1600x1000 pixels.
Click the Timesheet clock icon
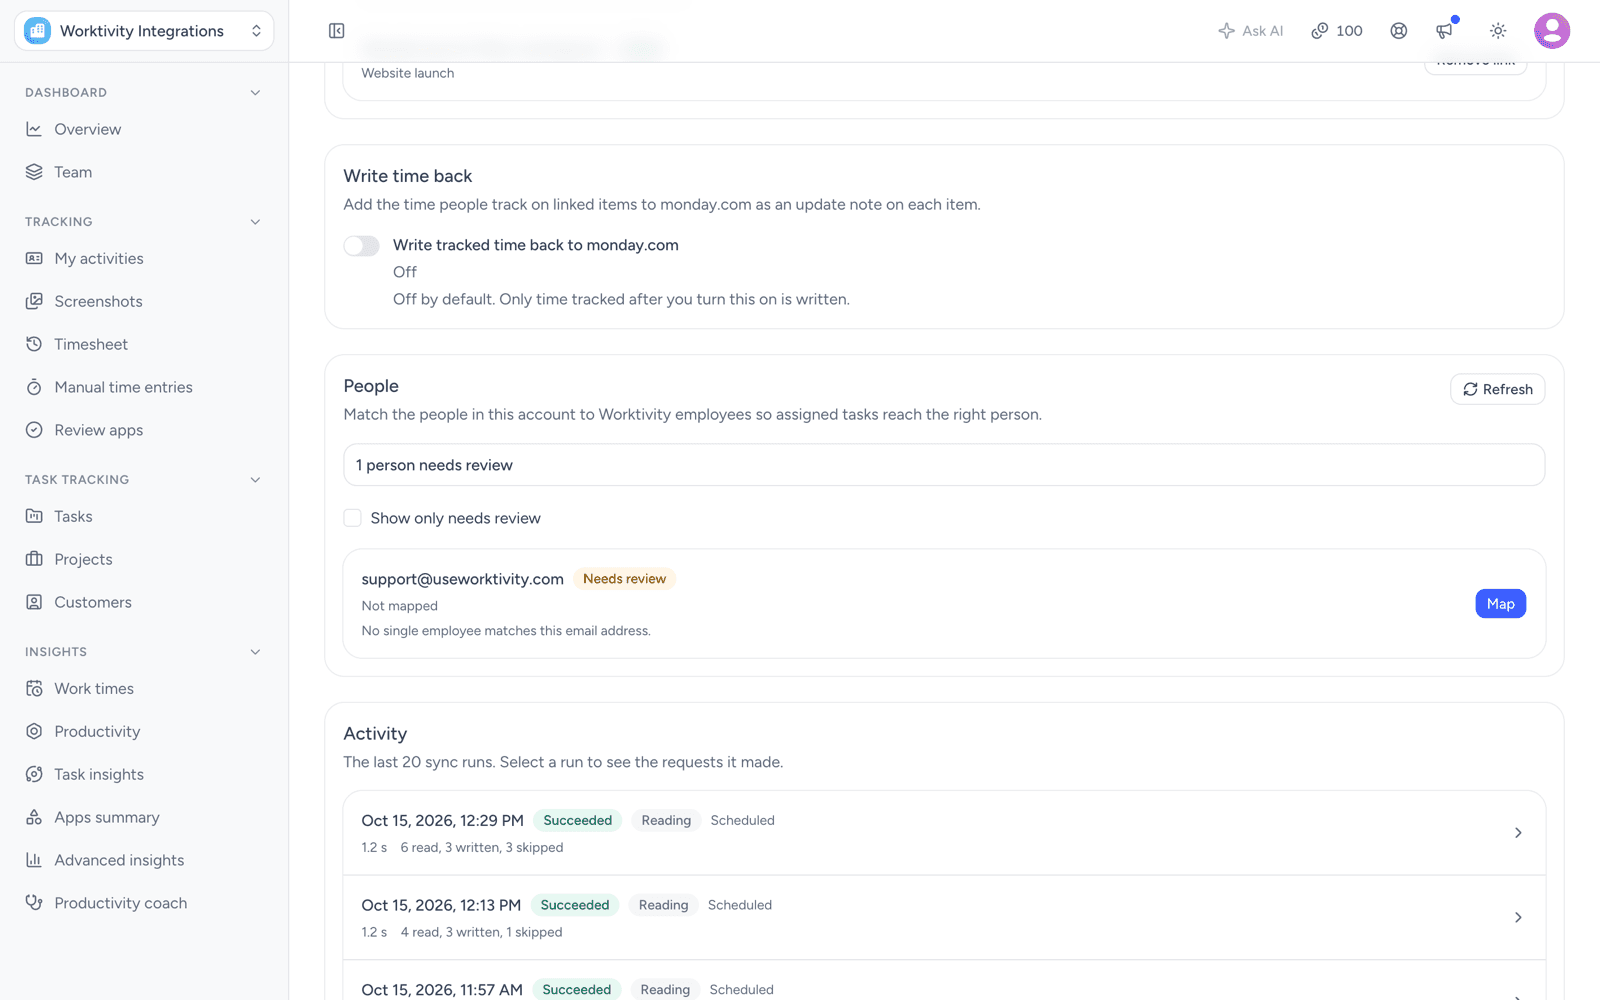[x=34, y=344]
